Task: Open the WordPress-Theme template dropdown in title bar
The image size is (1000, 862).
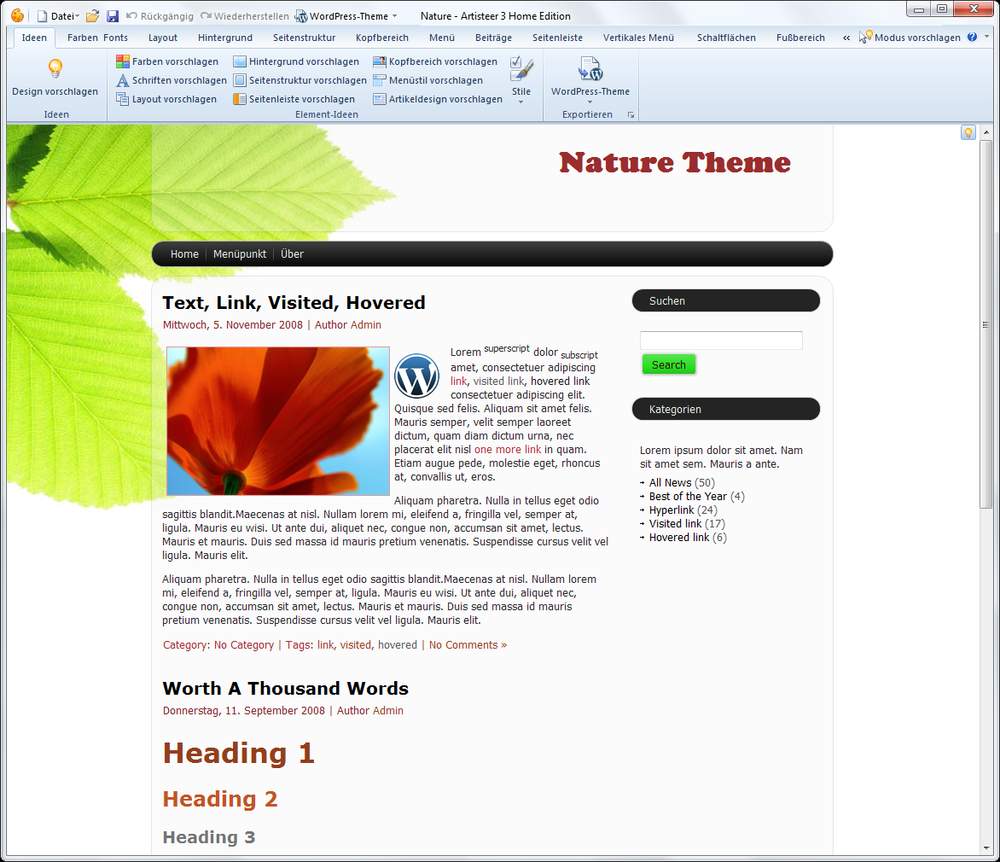Action: 346,16
